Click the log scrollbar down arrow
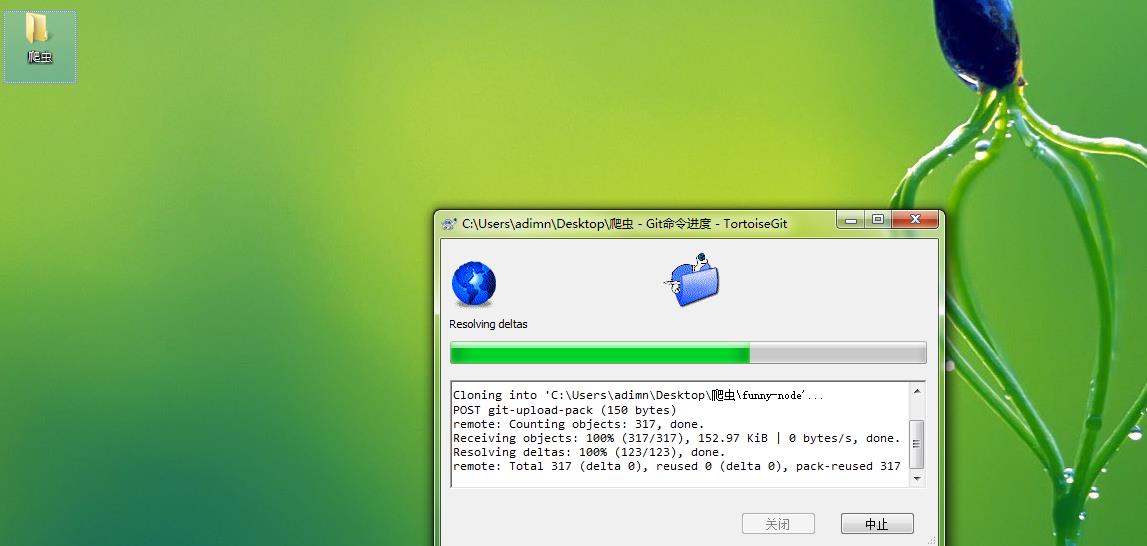This screenshot has height=546, width=1147. coord(917,479)
